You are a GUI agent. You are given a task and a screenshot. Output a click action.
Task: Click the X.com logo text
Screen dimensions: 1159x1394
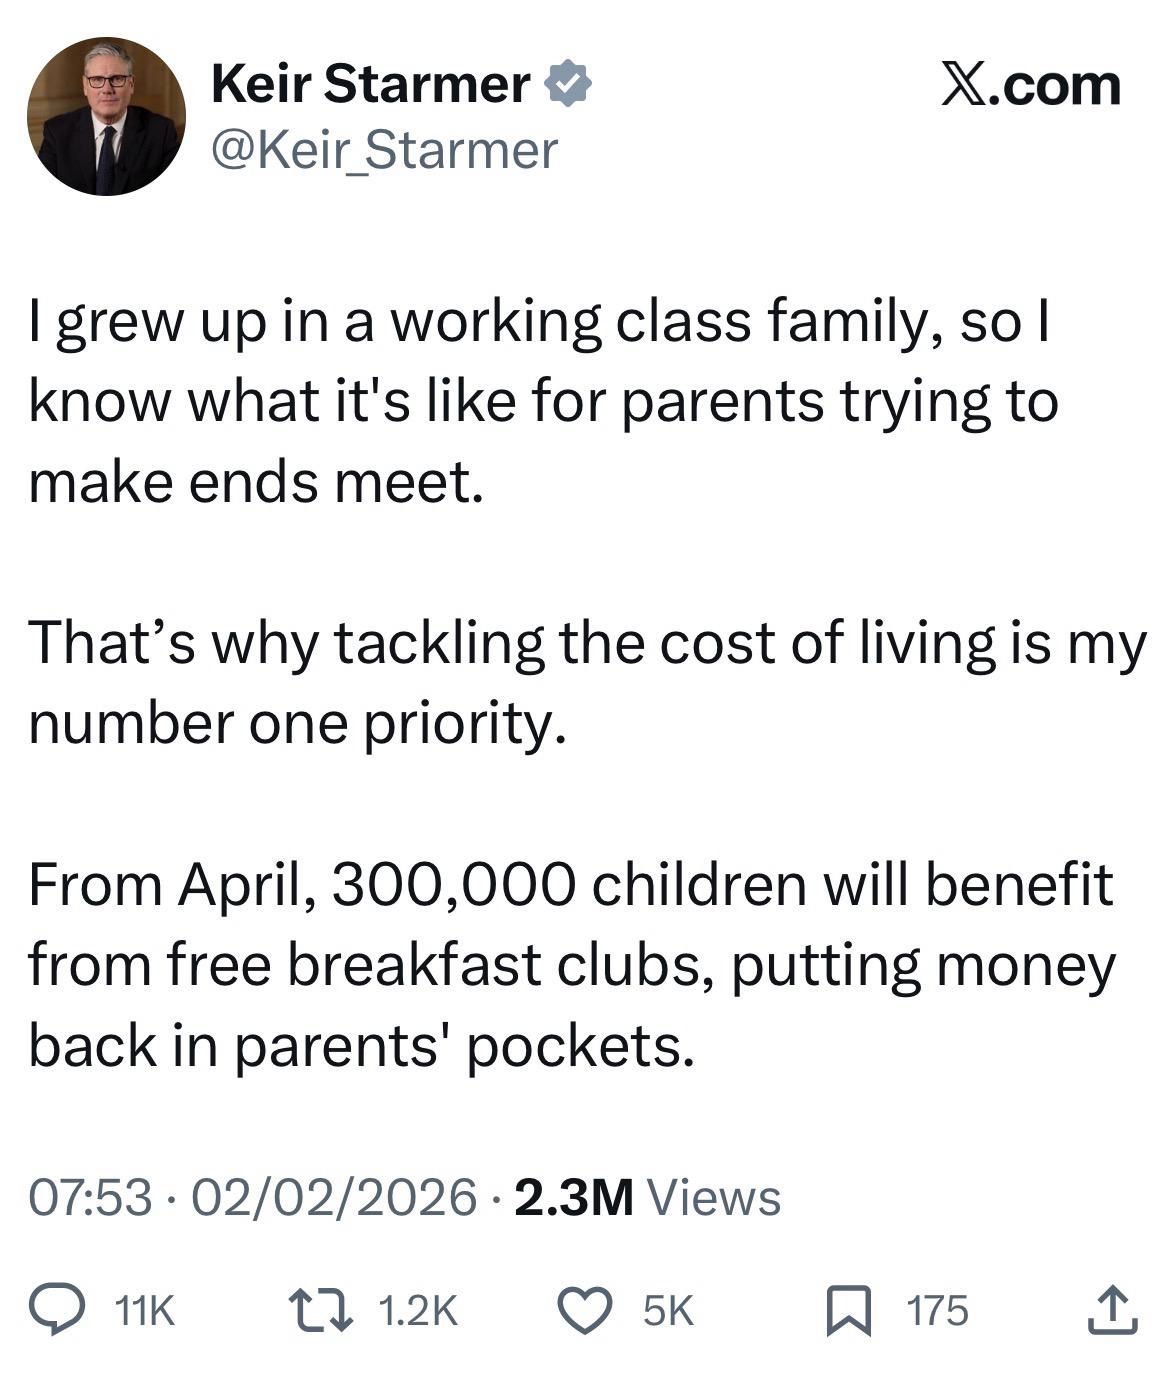tap(1030, 84)
